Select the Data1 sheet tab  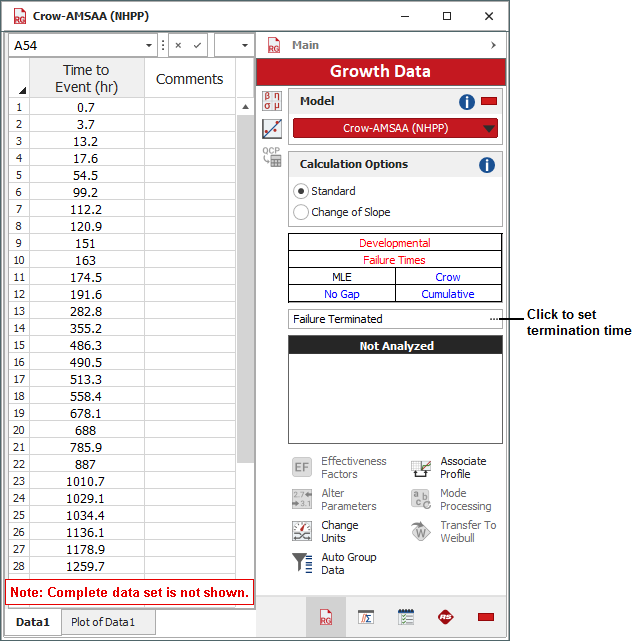(x=33, y=622)
